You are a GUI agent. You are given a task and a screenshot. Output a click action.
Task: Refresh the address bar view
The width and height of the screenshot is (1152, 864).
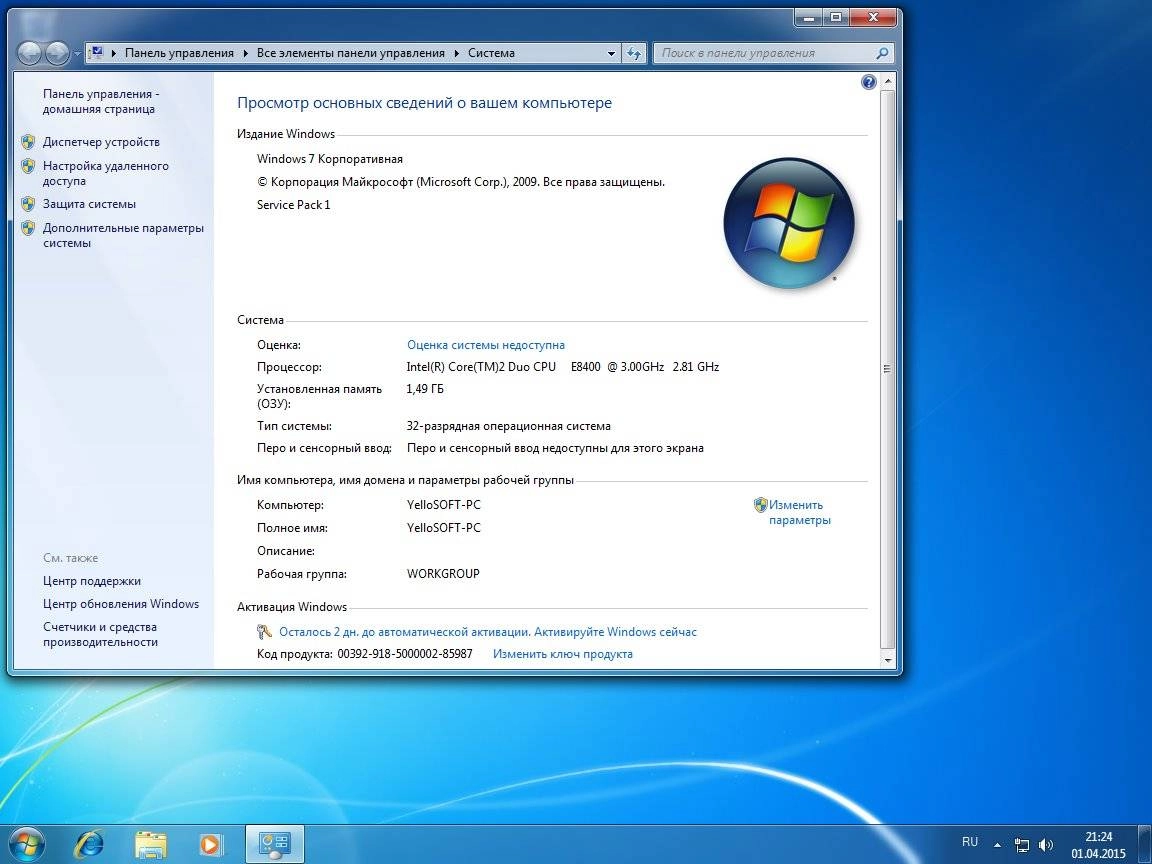[633, 53]
